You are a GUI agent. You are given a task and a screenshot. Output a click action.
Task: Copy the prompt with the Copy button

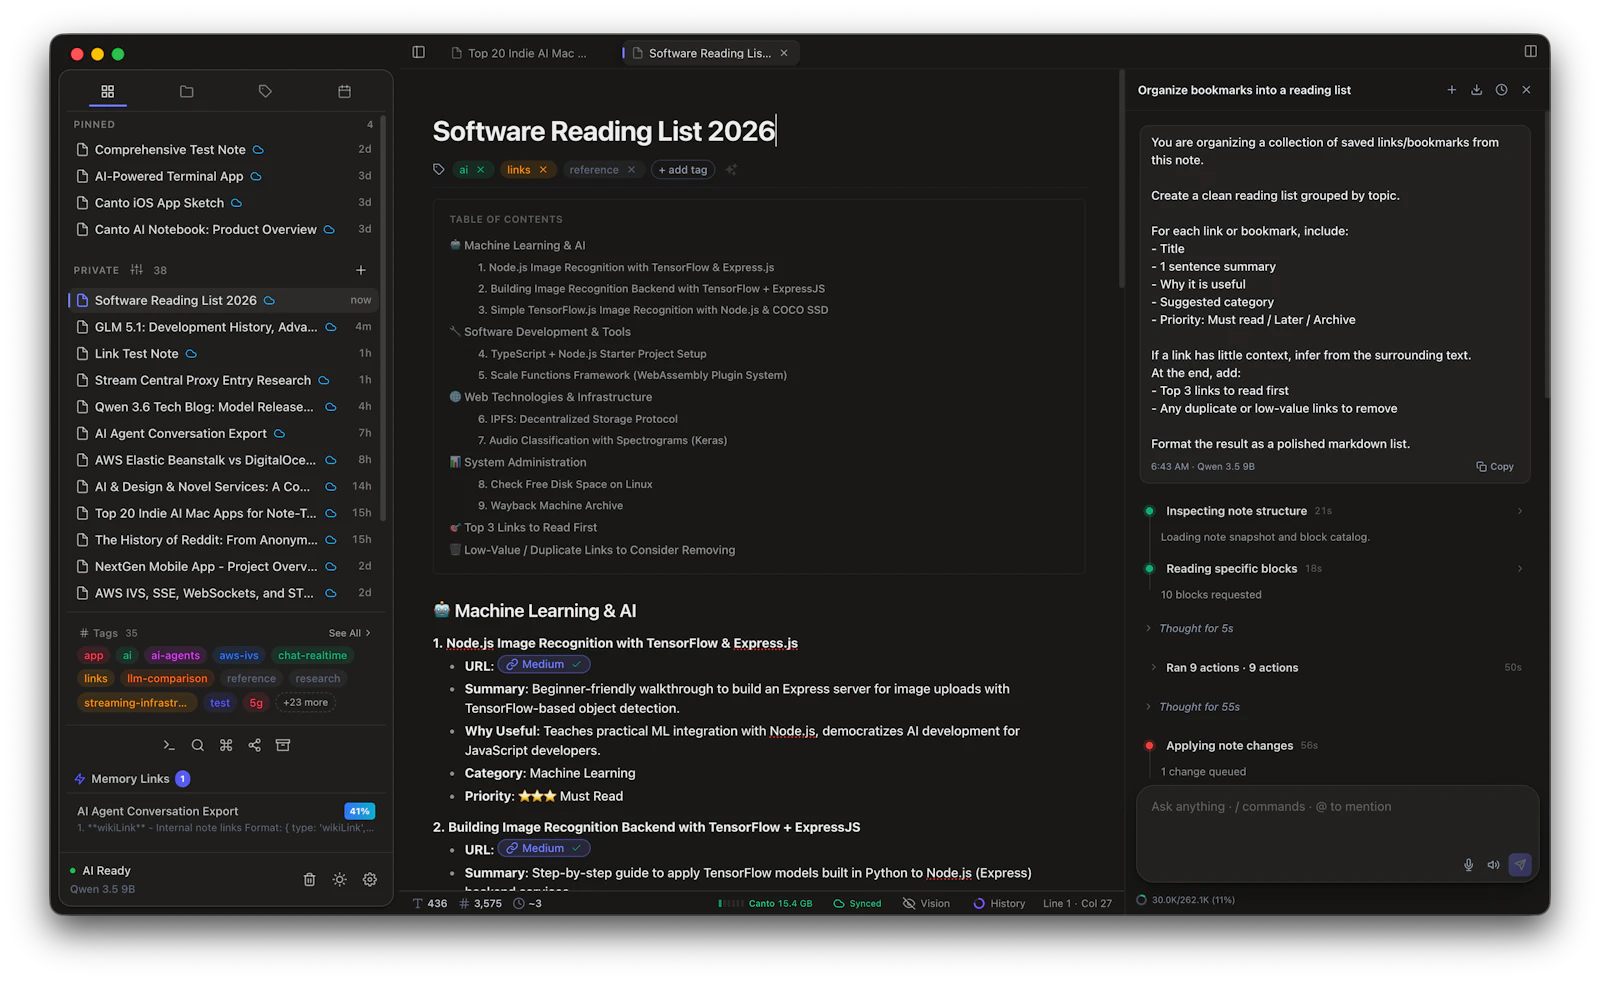tap(1495, 467)
